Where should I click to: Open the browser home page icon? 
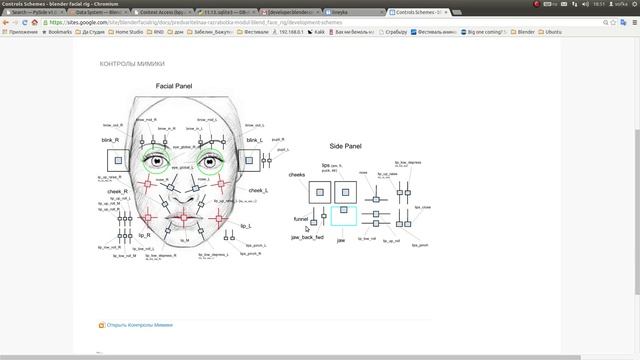click(x=35, y=22)
